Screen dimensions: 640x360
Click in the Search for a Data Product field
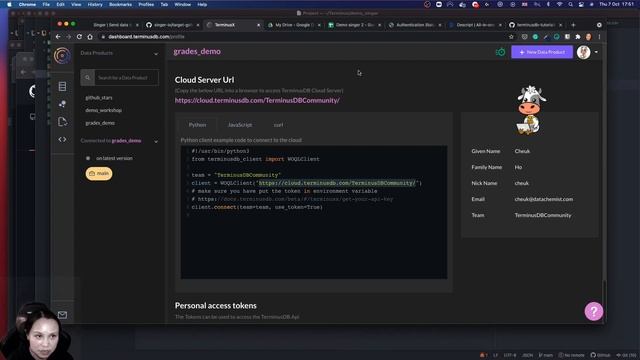click(x=127, y=78)
